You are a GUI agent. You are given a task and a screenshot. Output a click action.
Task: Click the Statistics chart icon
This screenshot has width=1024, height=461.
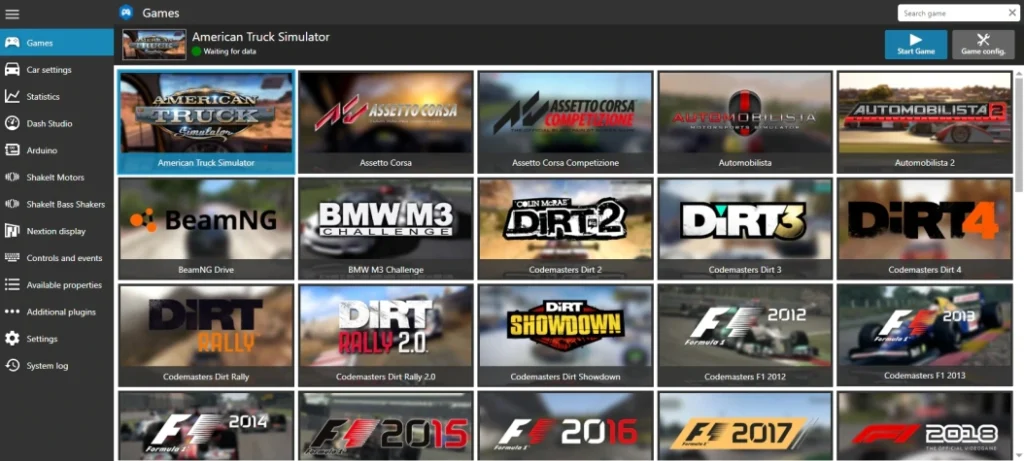tap(12, 96)
